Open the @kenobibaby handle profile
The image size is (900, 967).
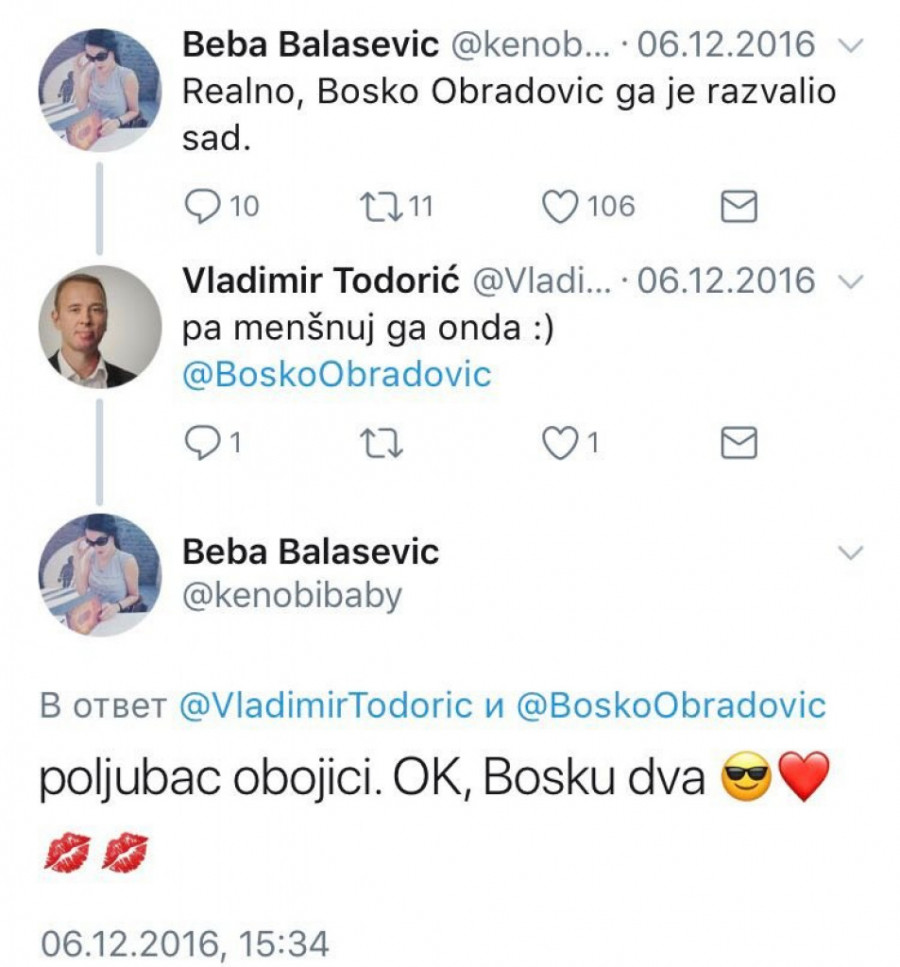[292, 596]
